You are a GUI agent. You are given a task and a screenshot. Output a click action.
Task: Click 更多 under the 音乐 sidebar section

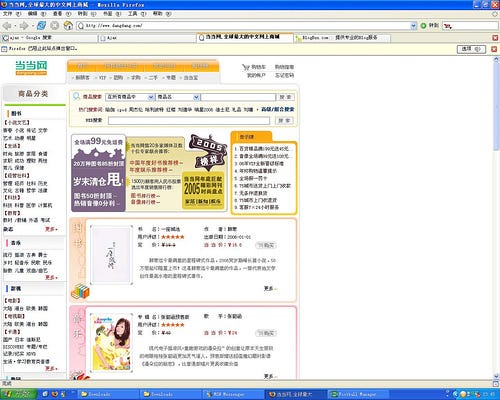(51, 277)
